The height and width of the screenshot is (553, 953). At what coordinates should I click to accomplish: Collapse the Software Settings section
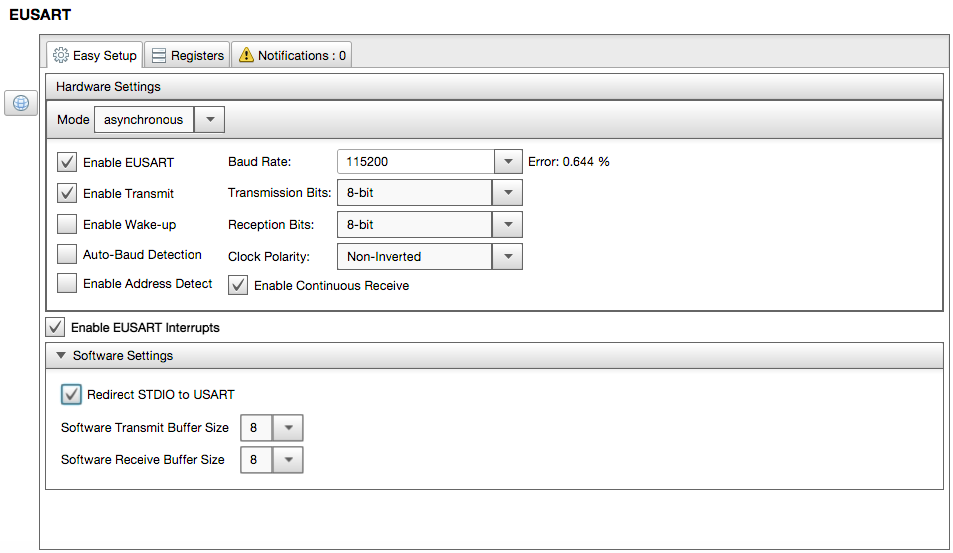[61, 355]
